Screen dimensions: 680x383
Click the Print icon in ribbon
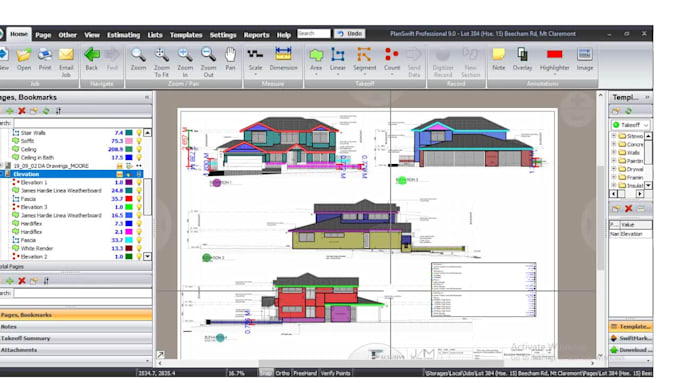(45, 59)
